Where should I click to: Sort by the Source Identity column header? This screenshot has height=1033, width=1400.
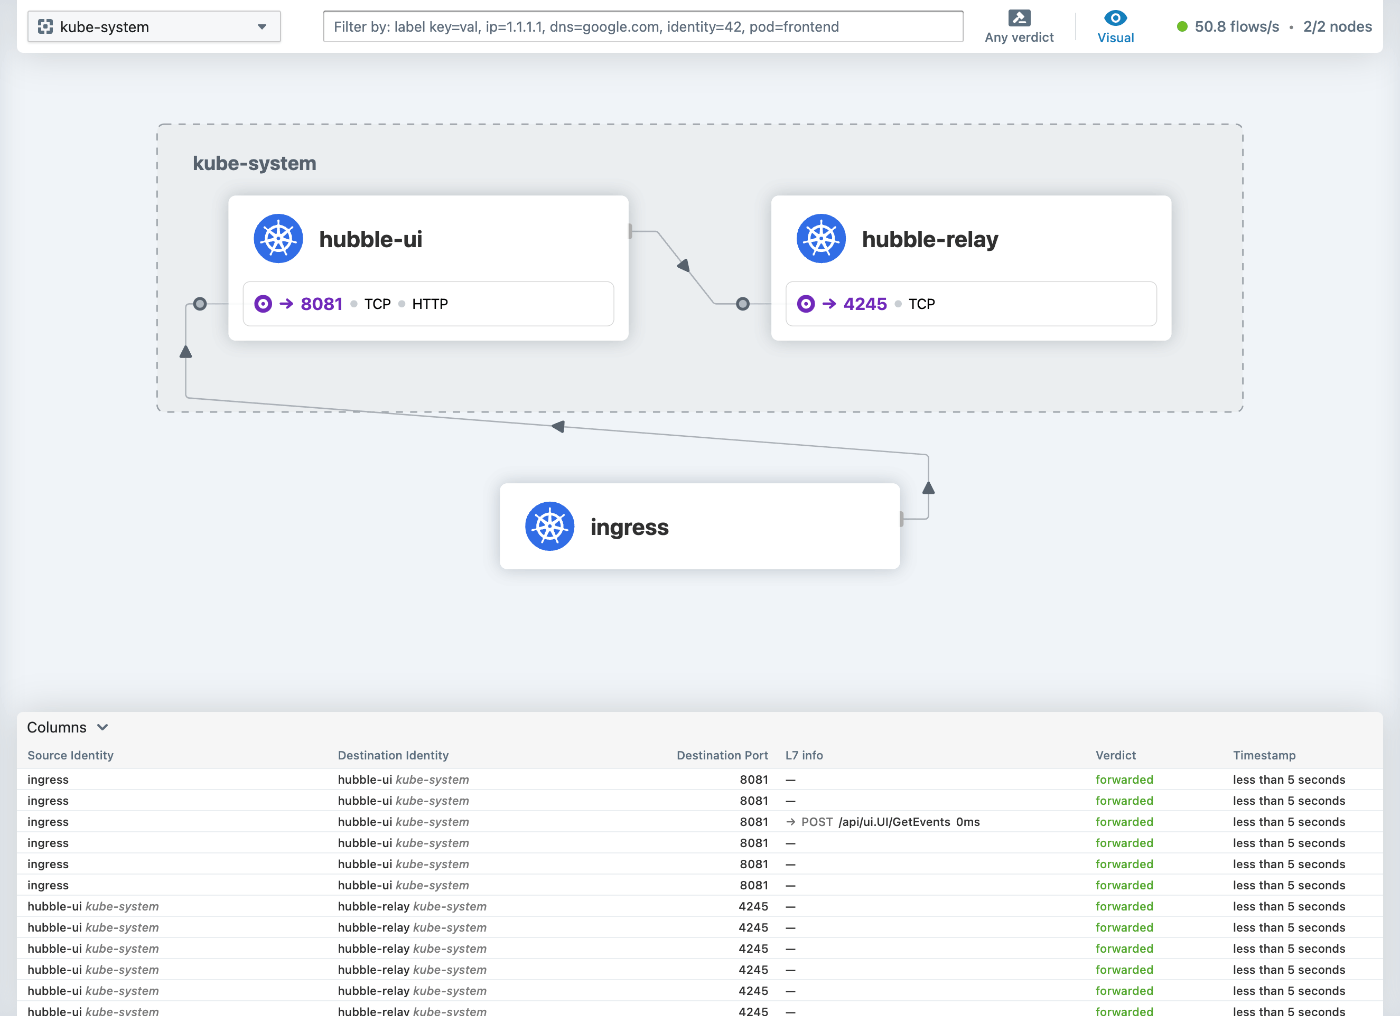click(70, 755)
